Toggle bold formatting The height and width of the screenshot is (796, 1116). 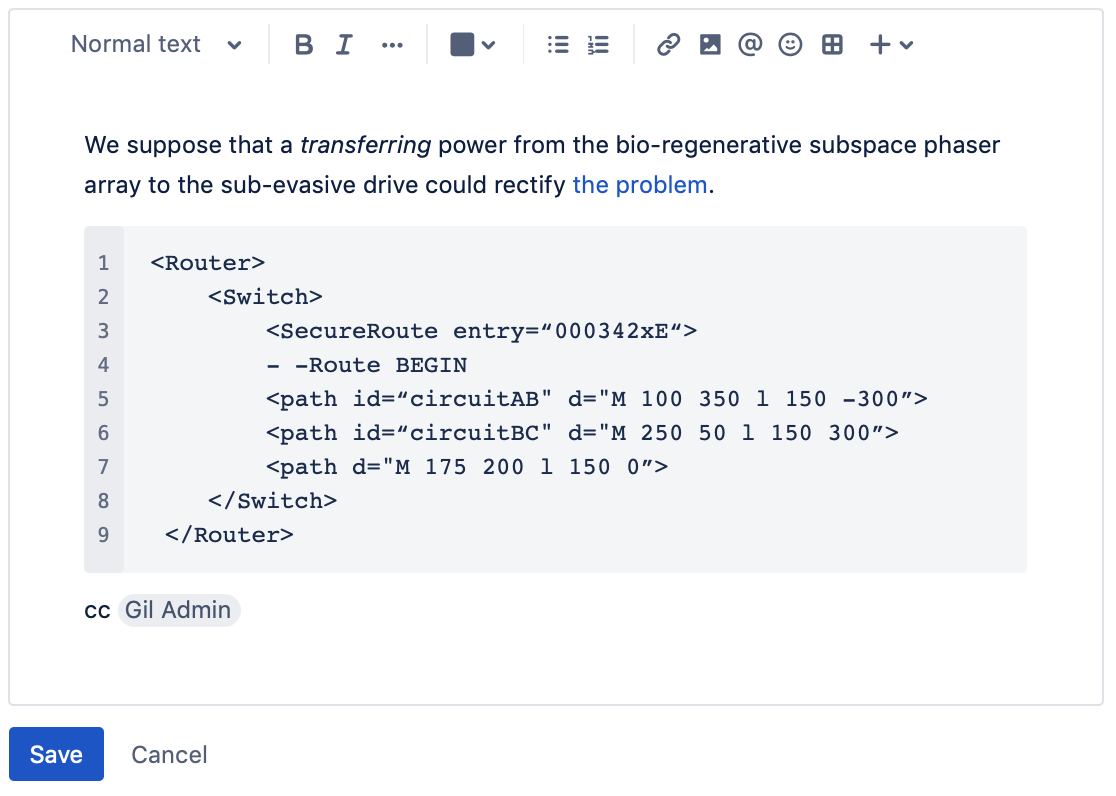pyautogui.click(x=304, y=45)
